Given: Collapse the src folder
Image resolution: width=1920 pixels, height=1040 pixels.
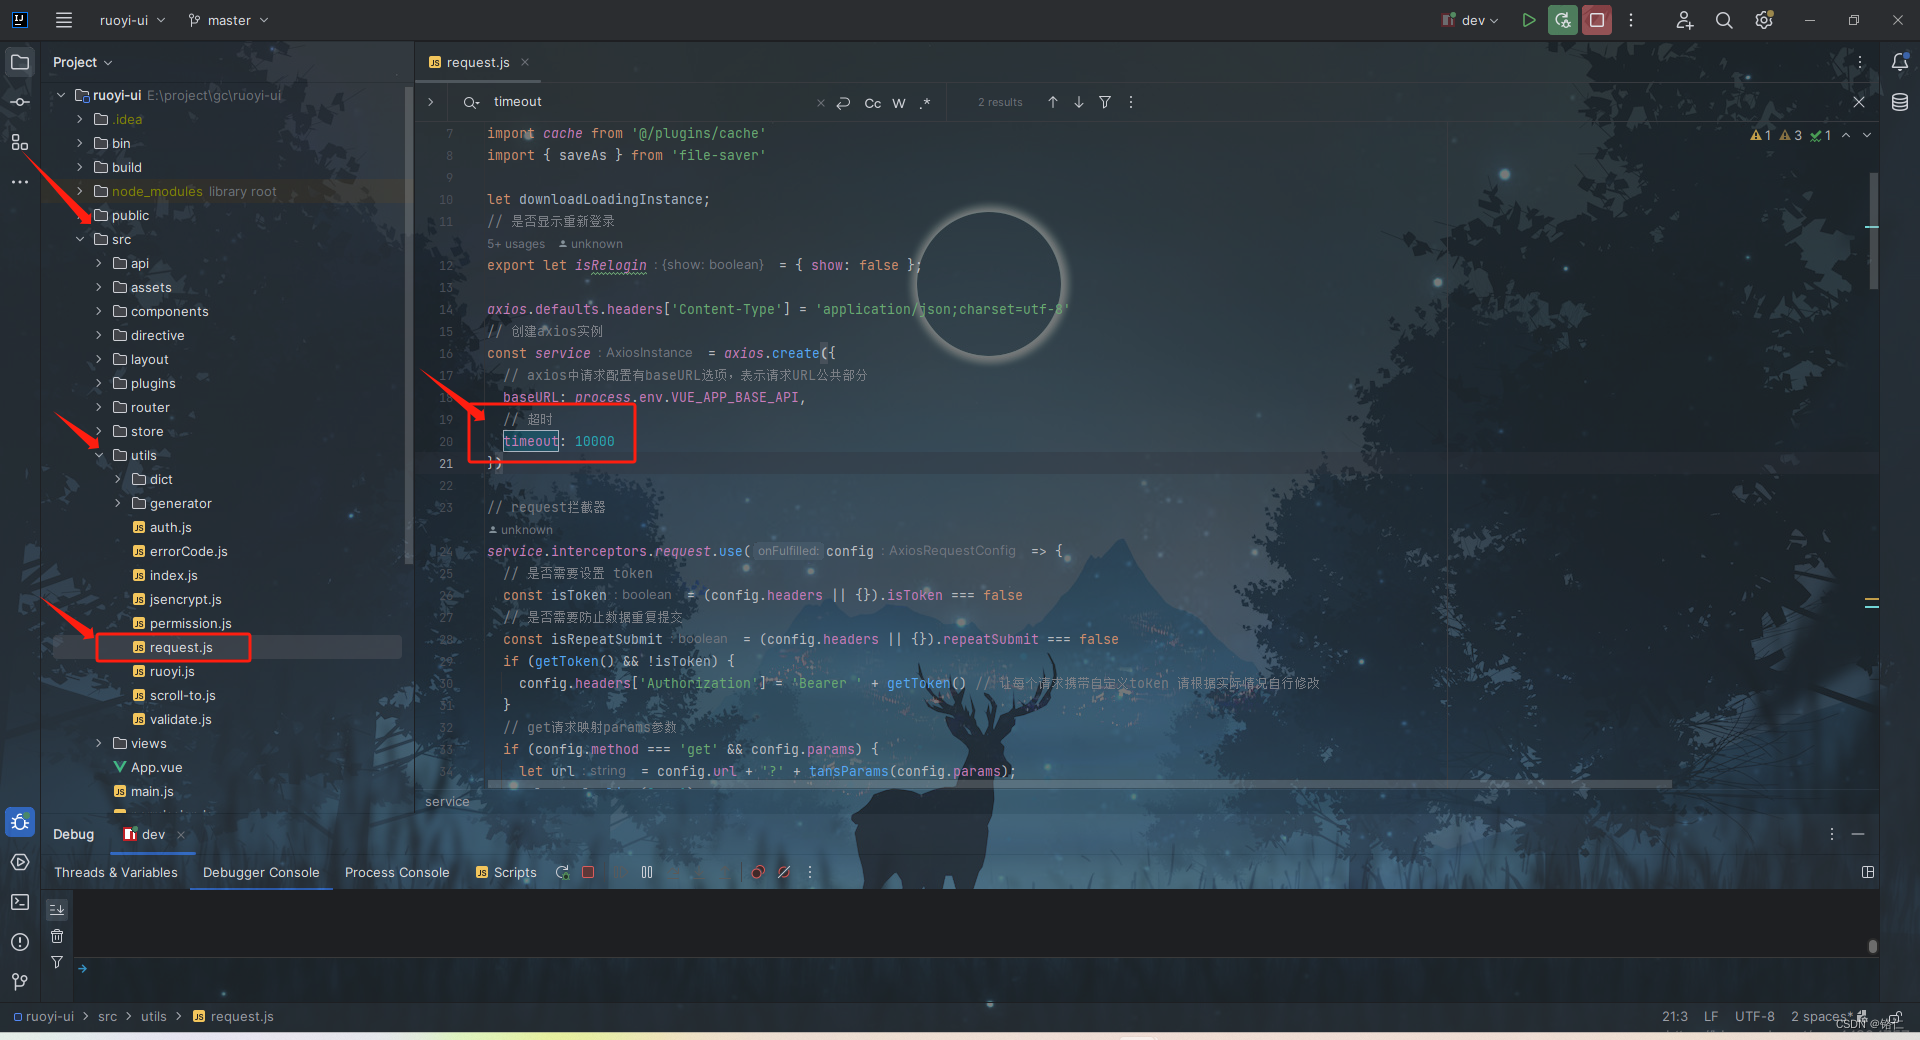Looking at the screenshot, I should coord(80,239).
